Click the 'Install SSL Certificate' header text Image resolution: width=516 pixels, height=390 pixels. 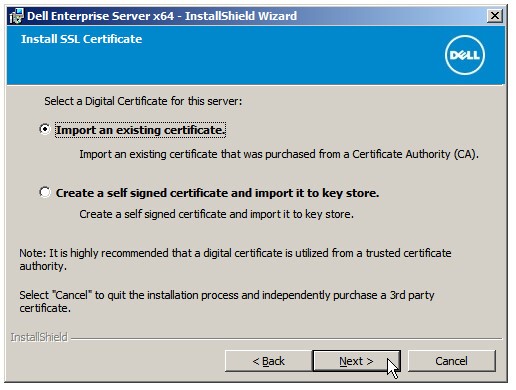[82, 39]
